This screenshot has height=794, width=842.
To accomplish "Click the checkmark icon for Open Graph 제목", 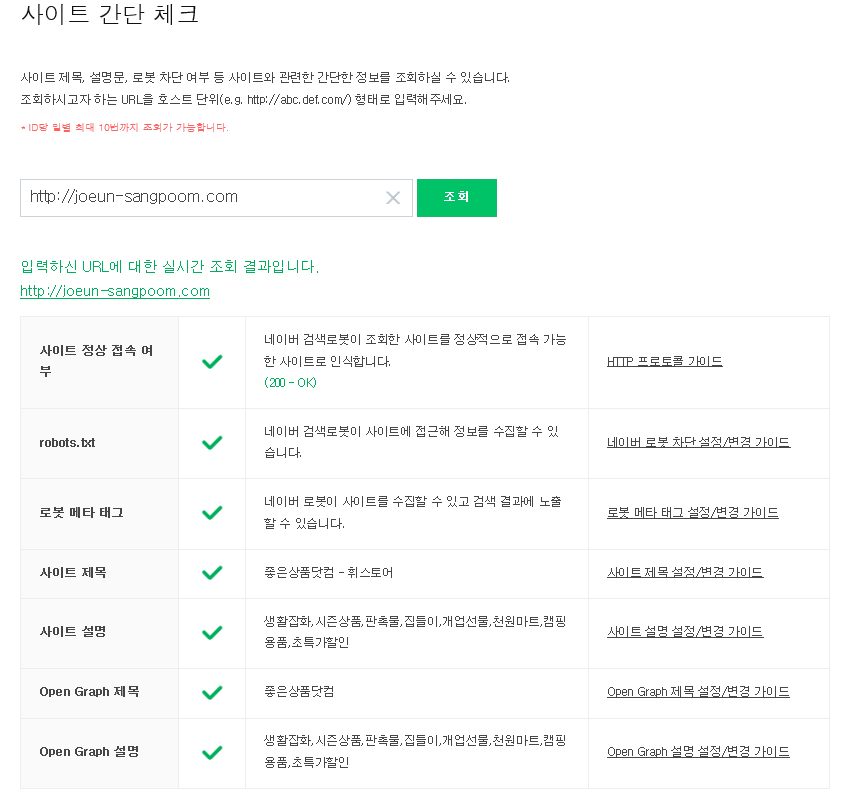I will click(x=212, y=693).
